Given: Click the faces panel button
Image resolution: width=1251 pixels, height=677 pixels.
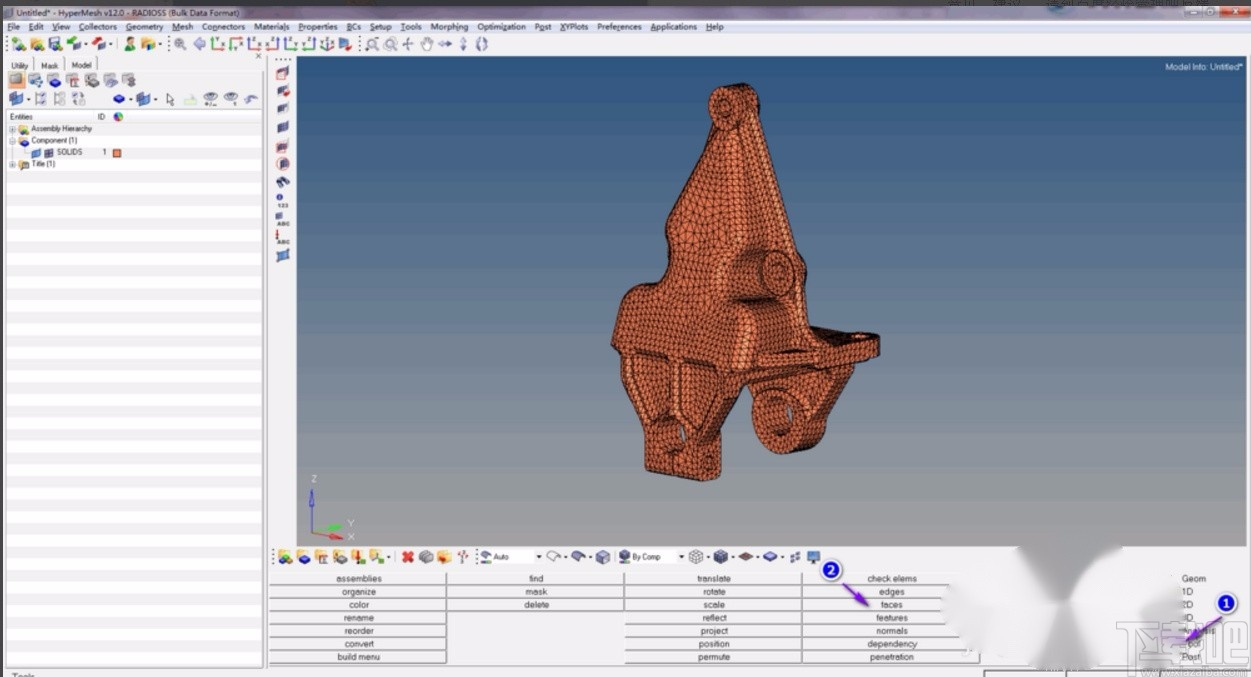Looking at the screenshot, I should click(x=891, y=605).
